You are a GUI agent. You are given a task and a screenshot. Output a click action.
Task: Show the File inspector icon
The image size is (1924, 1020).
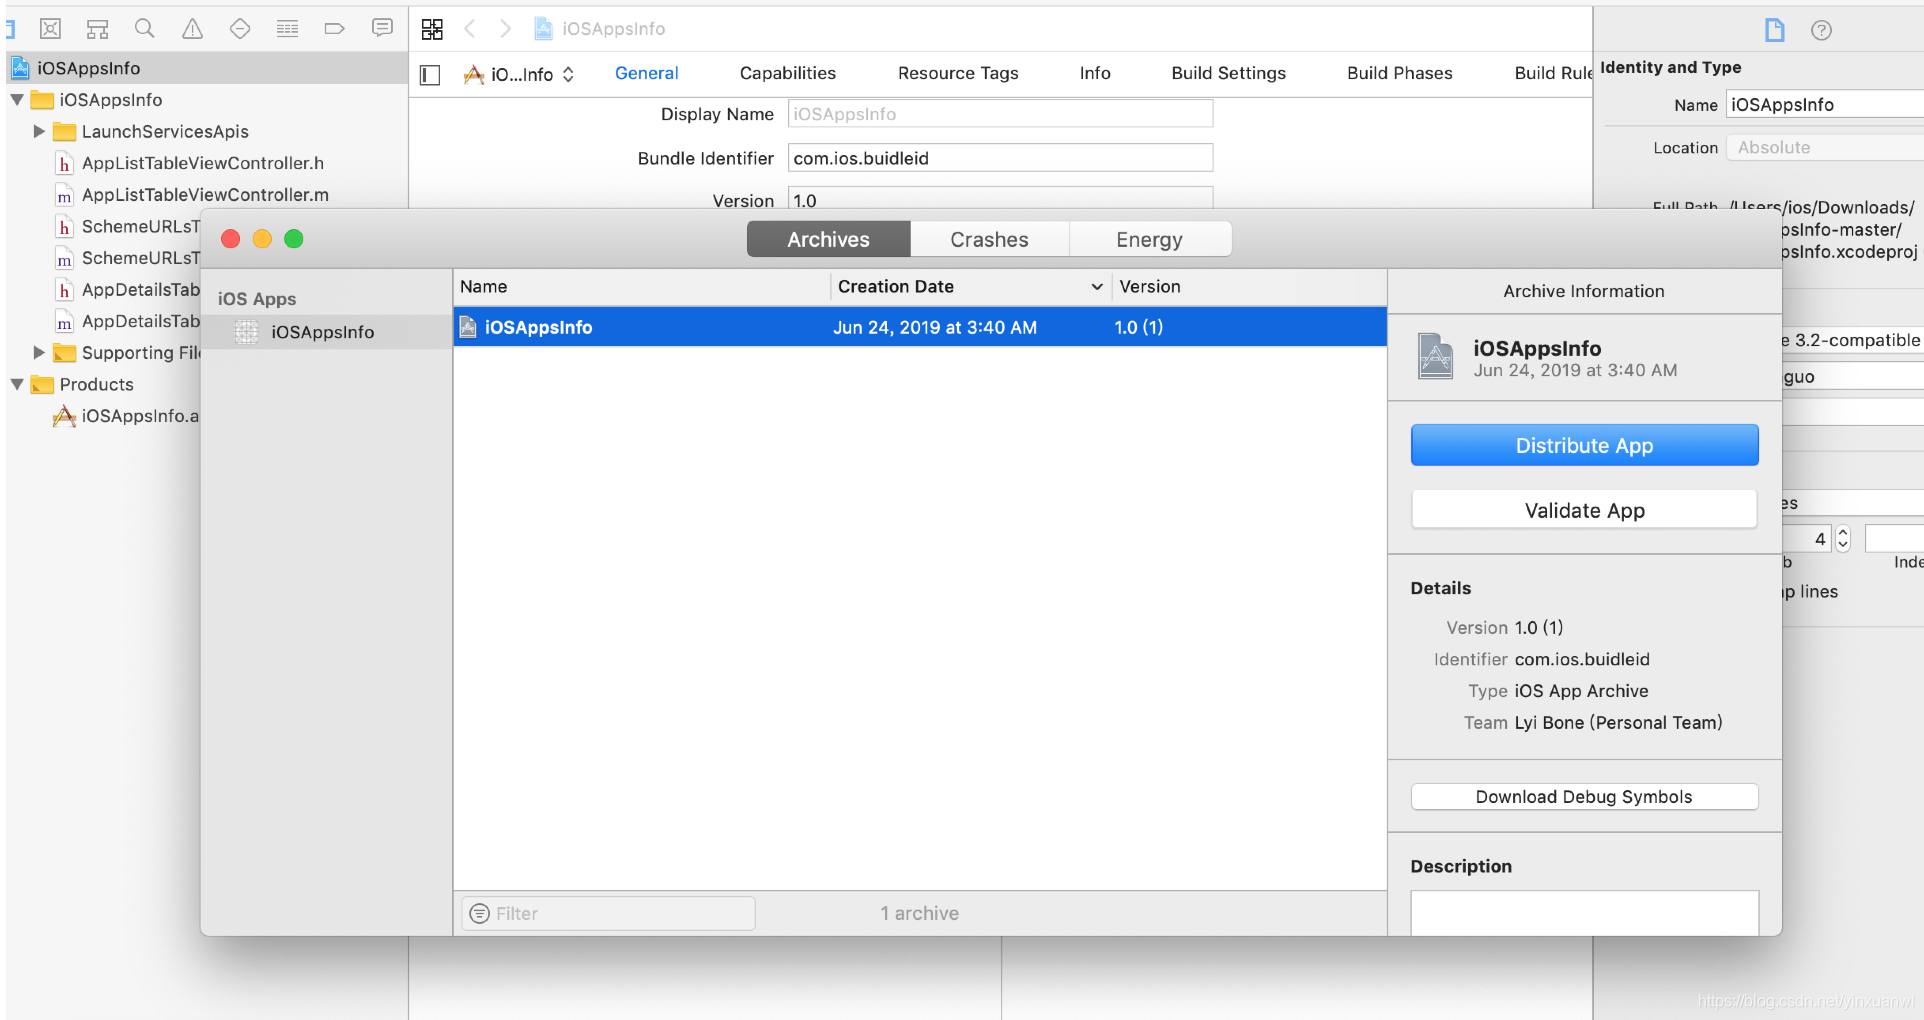(1775, 30)
